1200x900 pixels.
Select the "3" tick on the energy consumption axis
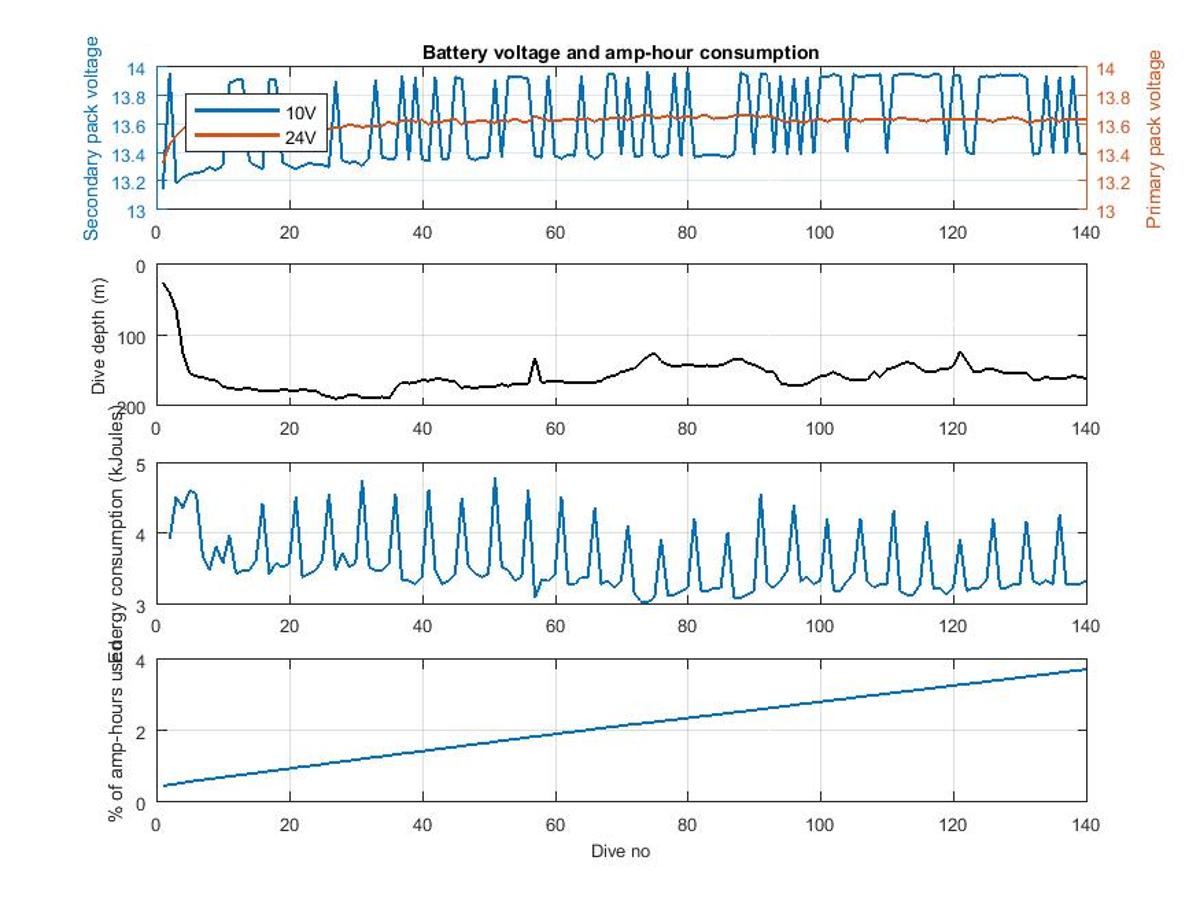tap(141, 605)
